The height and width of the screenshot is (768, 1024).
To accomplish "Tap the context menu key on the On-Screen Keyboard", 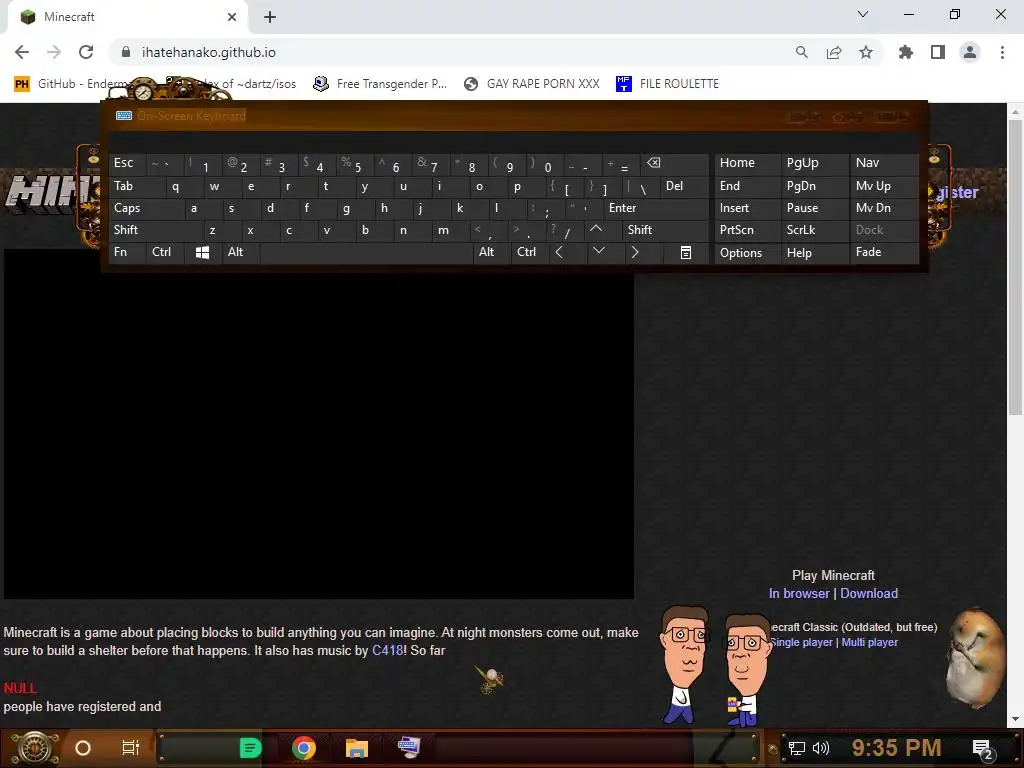I will pyautogui.click(x=686, y=253).
